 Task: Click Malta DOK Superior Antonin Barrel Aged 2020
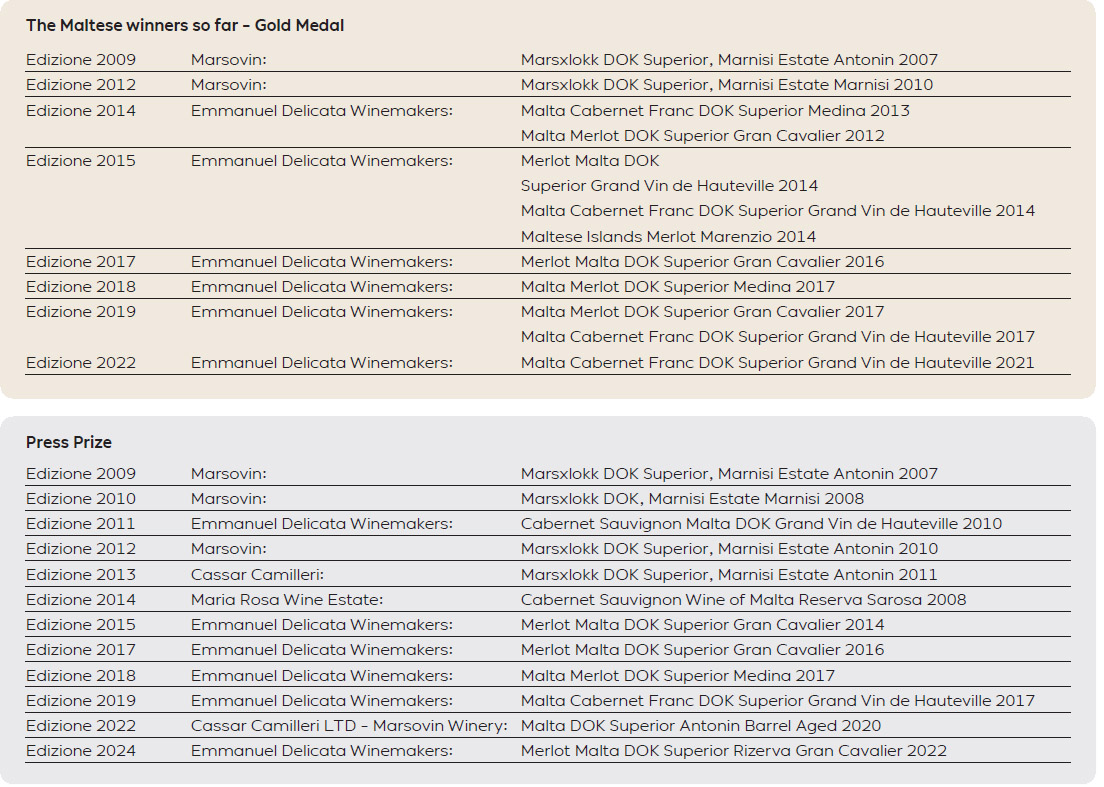(x=701, y=726)
